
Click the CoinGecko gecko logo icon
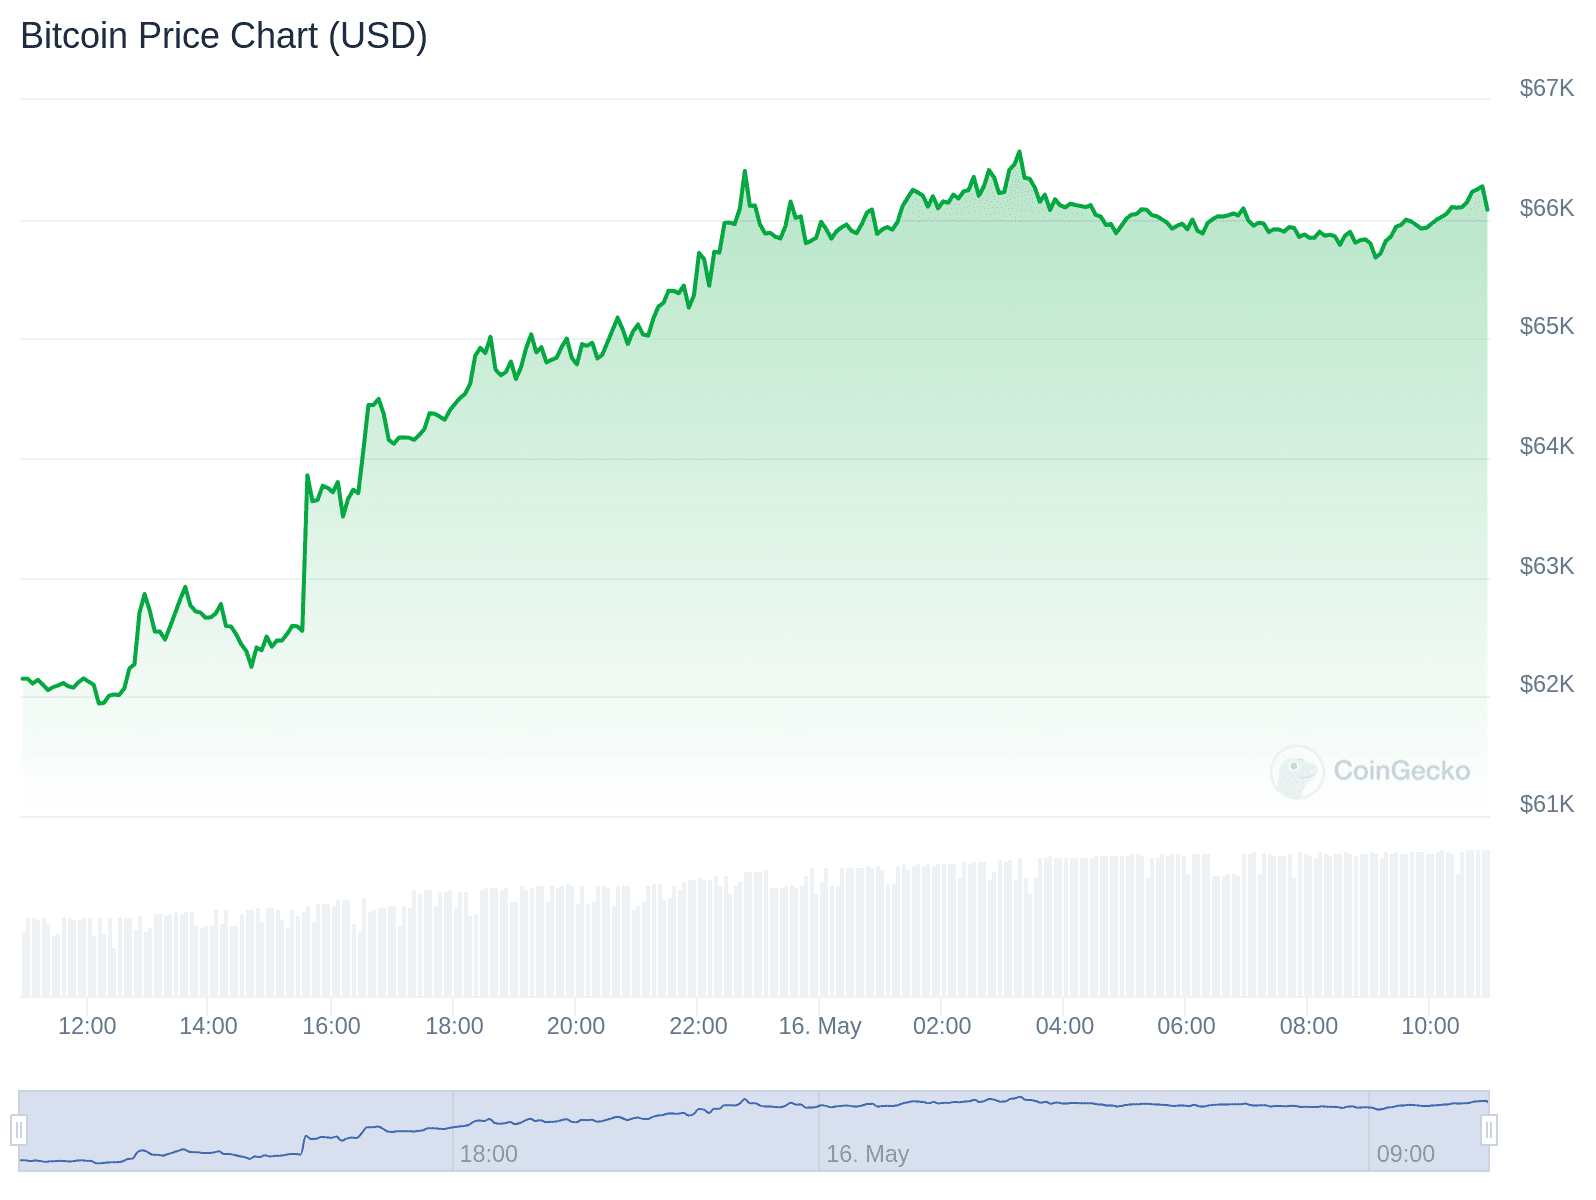(1297, 771)
